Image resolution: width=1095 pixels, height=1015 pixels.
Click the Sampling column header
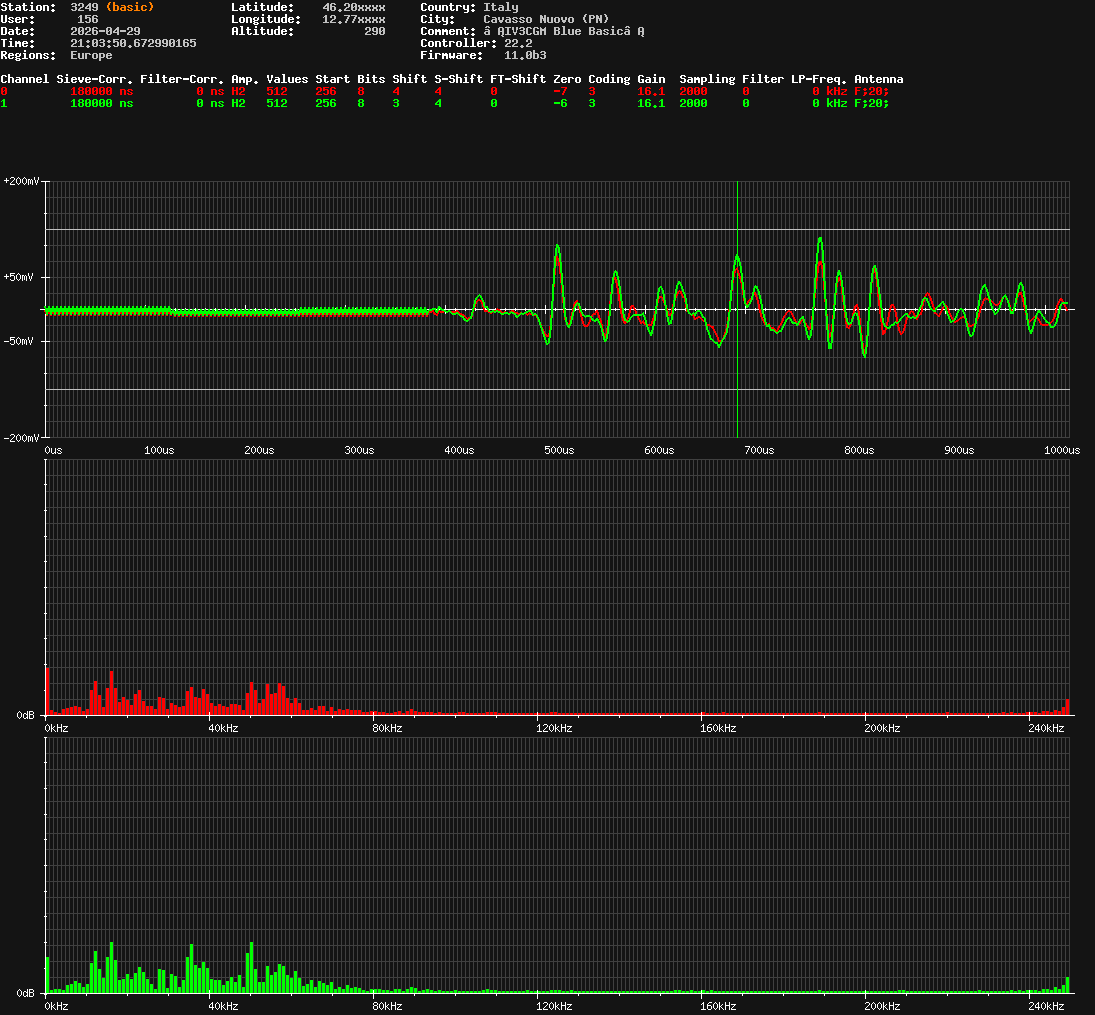pos(707,79)
